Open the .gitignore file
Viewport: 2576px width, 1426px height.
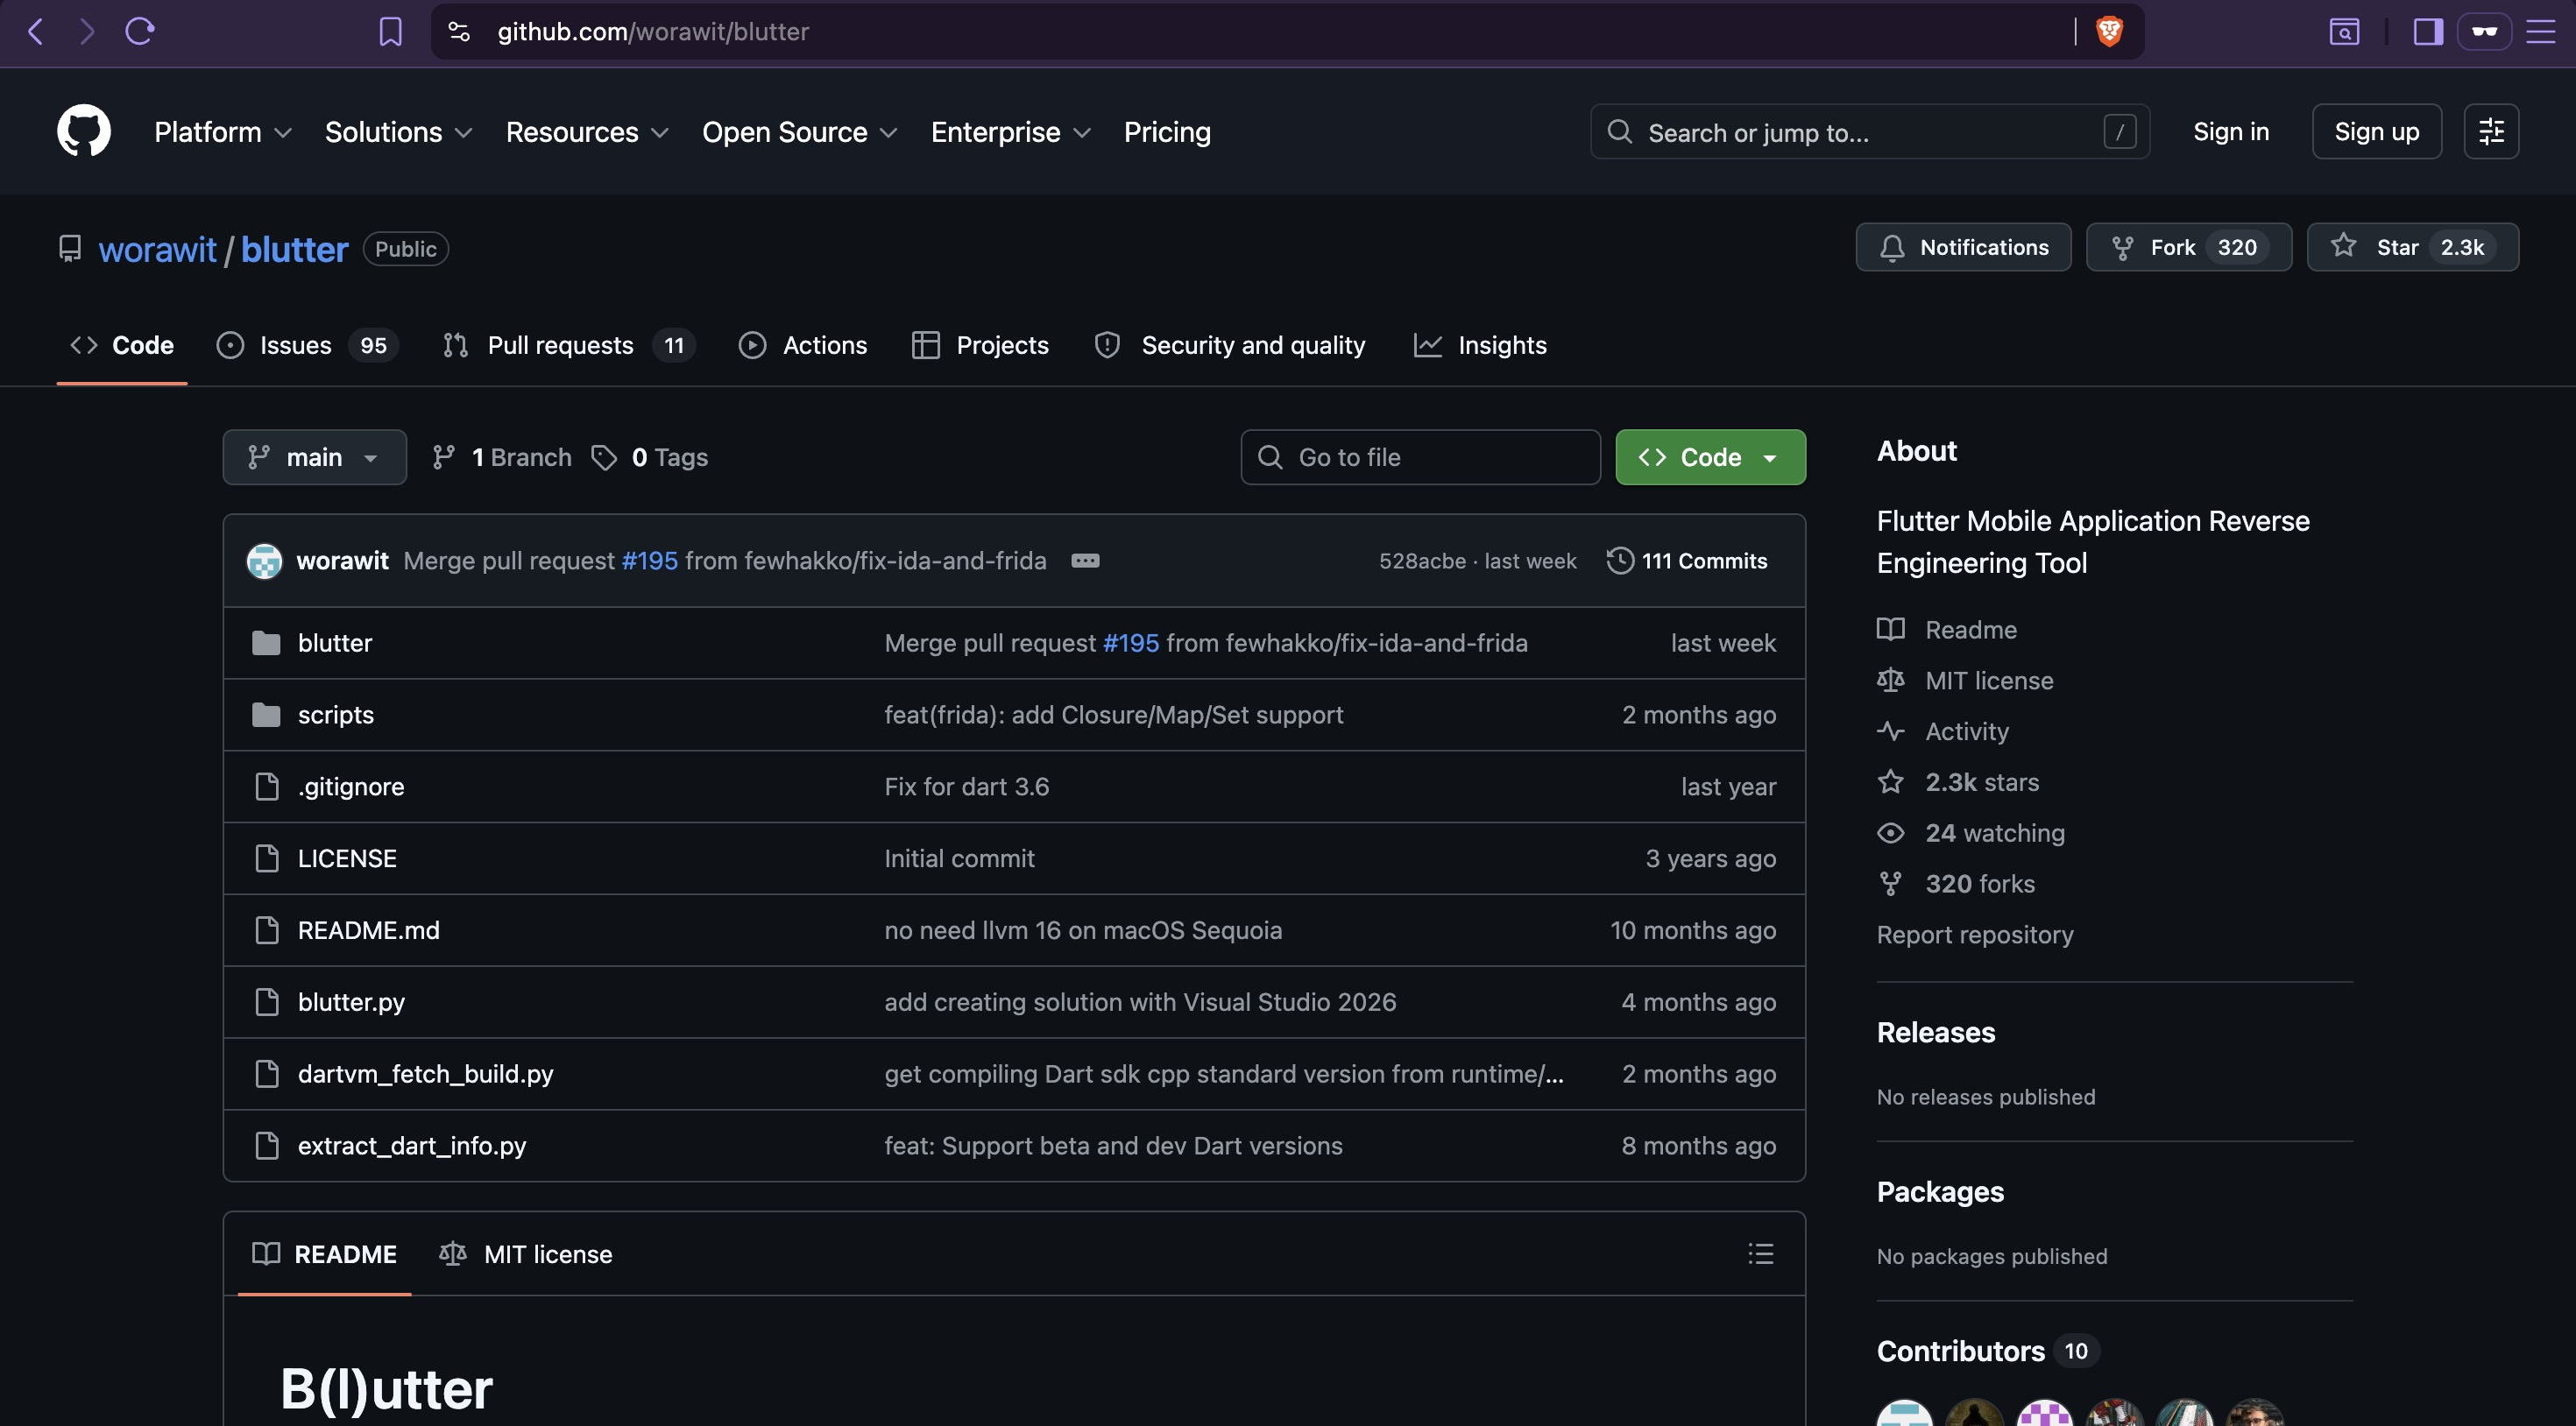click(x=351, y=787)
